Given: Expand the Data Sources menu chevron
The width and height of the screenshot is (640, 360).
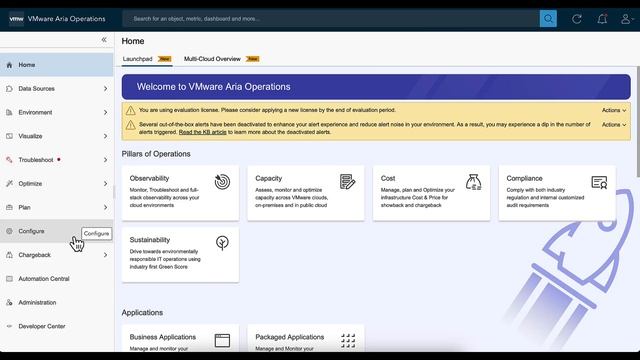Looking at the screenshot, I should [x=105, y=89].
